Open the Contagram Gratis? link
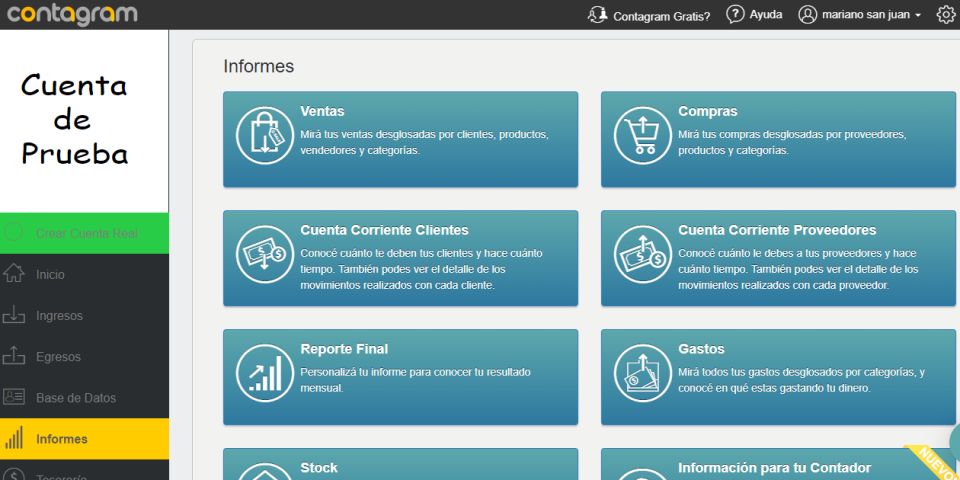 point(661,16)
